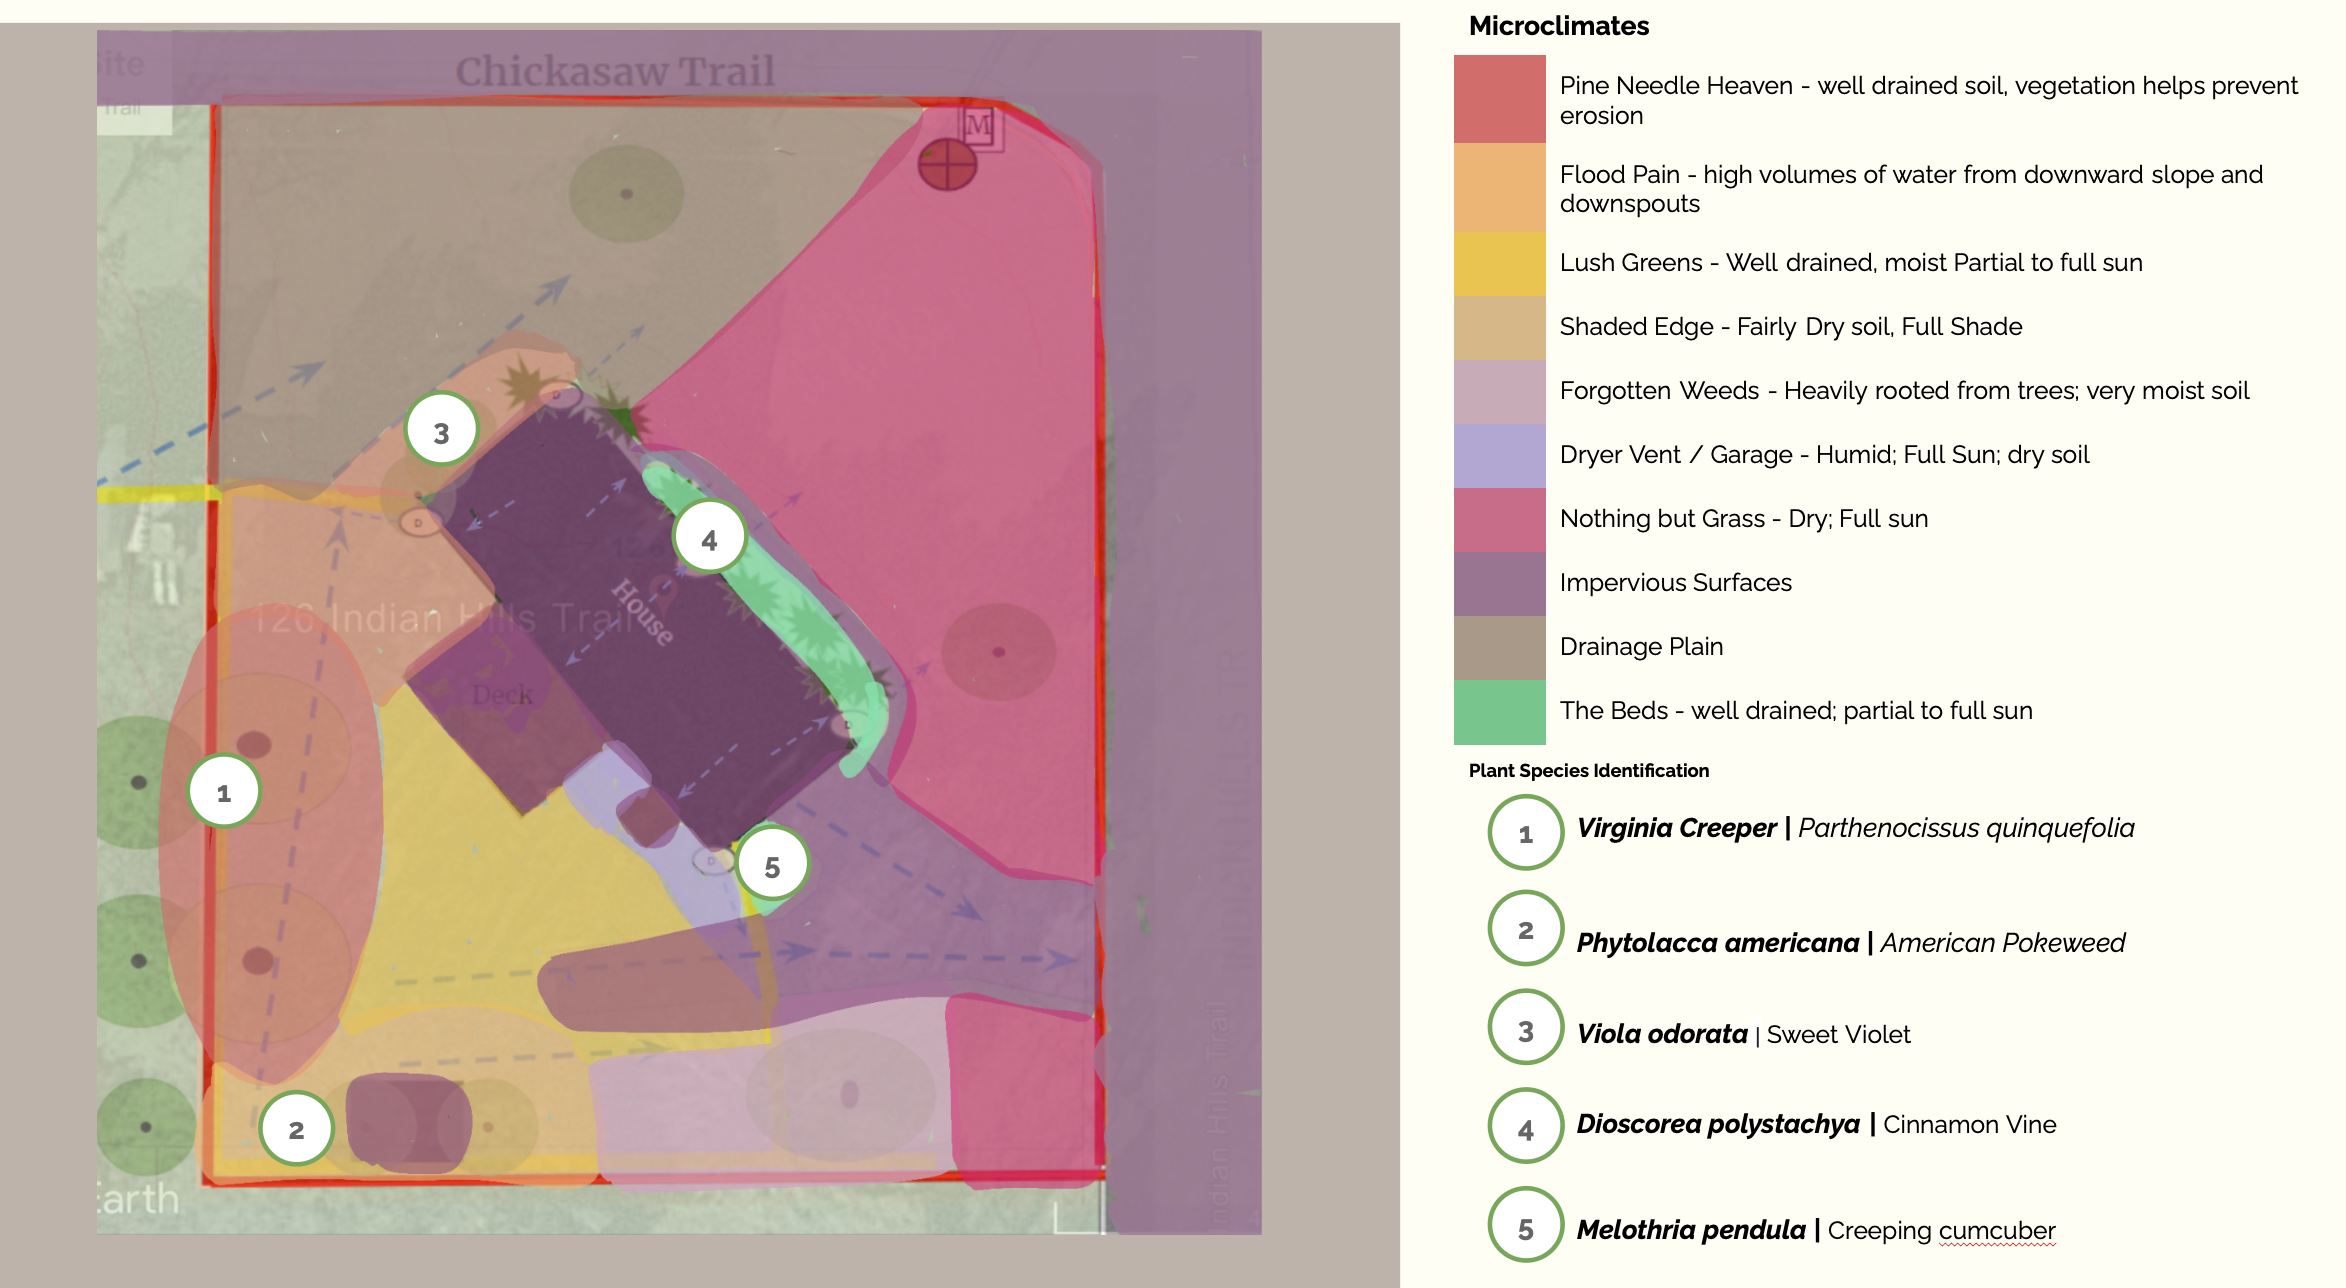Click legend circle 1 beside Virginia Creeper
Viewport: 2346px width, 1288px height.
point(1525,833)
